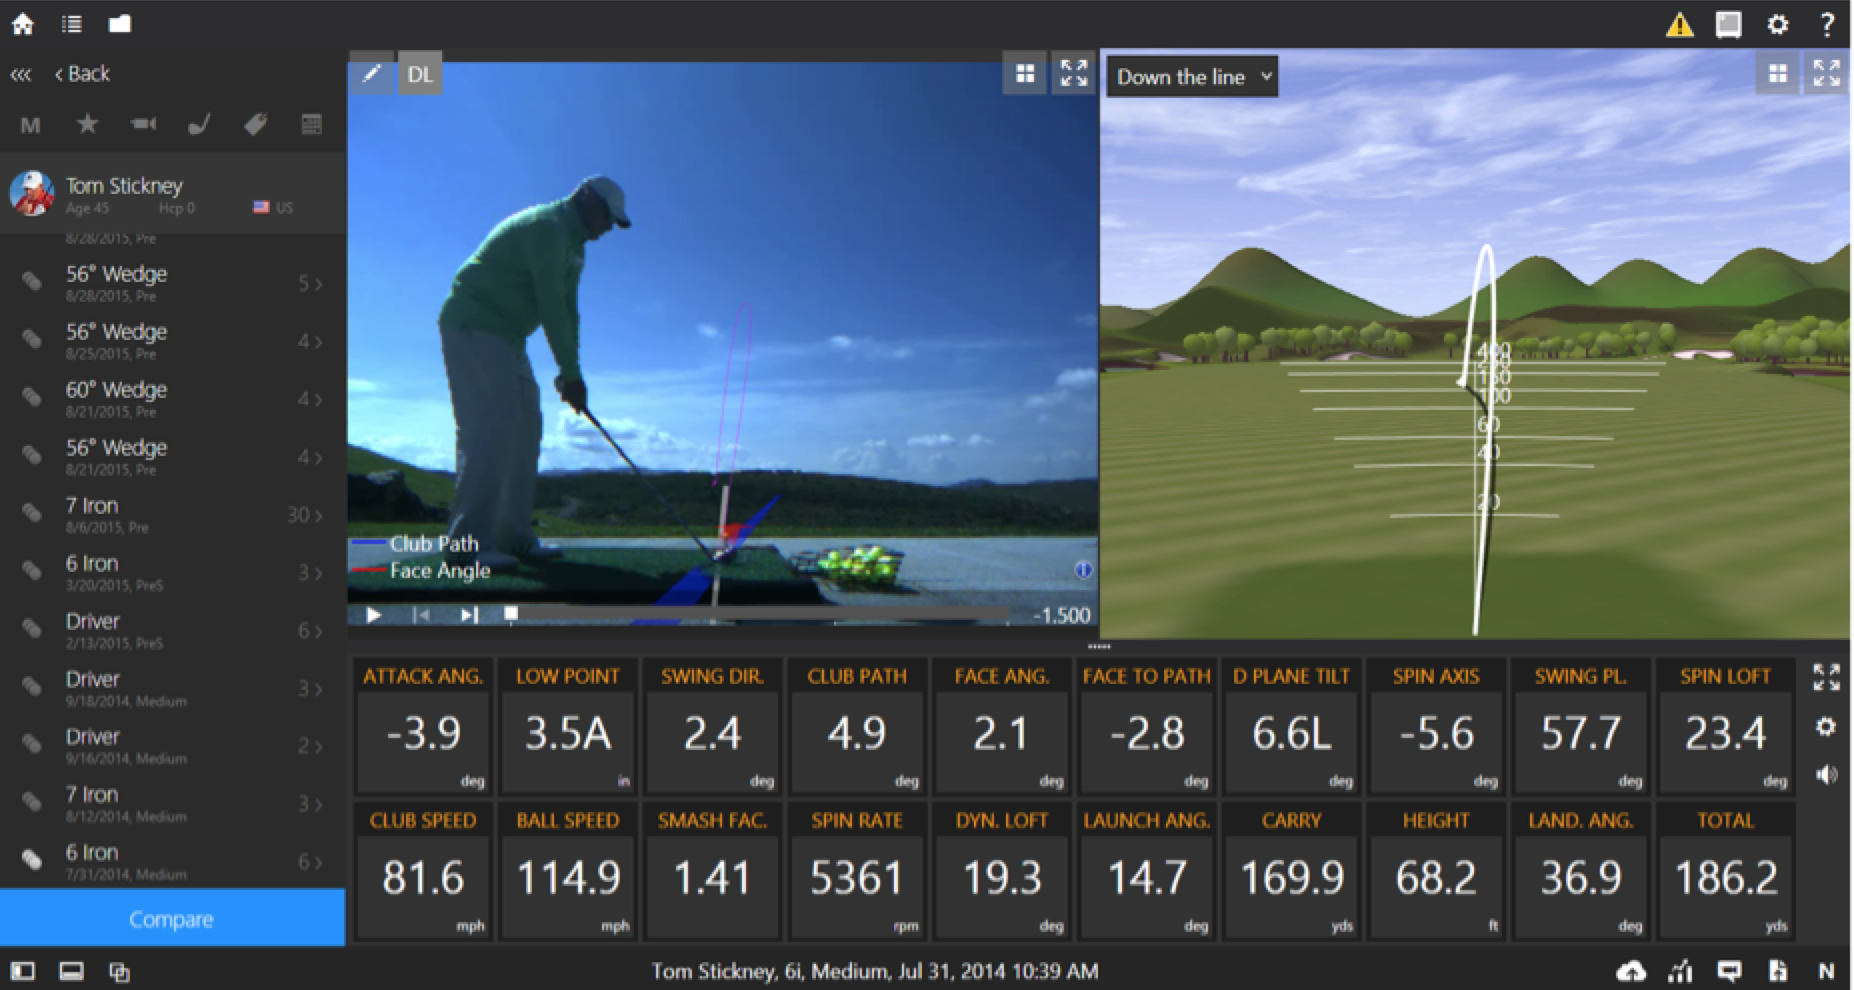Expand the 7 Iron 8/6/2015 session
The height and width of the screenshot is (990, 1854).
(x=173, y=515)
